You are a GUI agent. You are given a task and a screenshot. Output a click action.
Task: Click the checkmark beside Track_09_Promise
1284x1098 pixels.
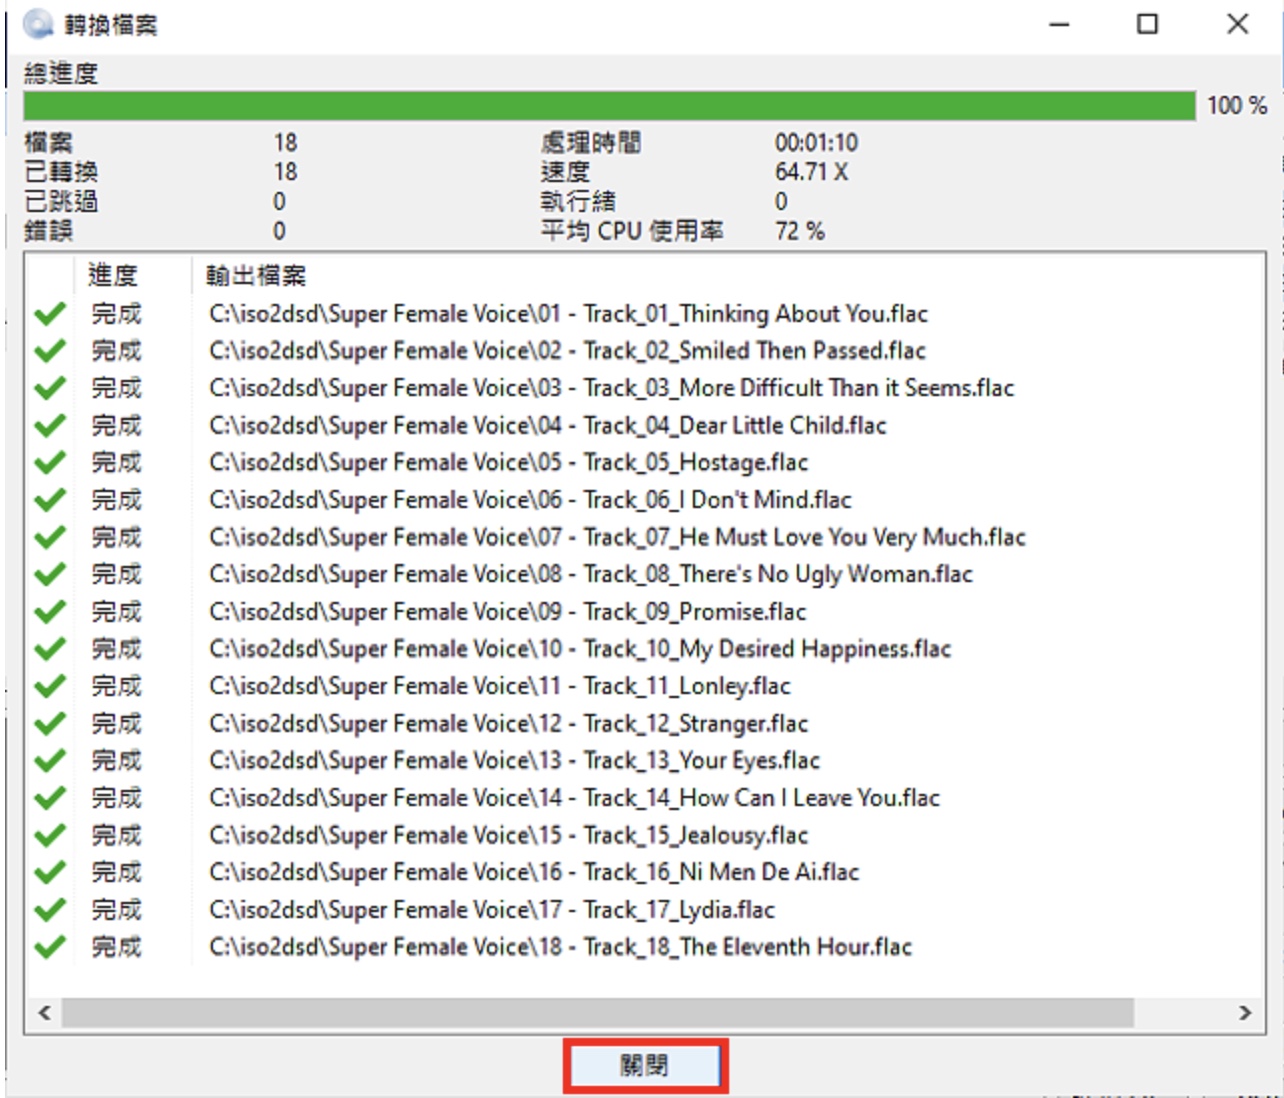[x=50, y=612]
